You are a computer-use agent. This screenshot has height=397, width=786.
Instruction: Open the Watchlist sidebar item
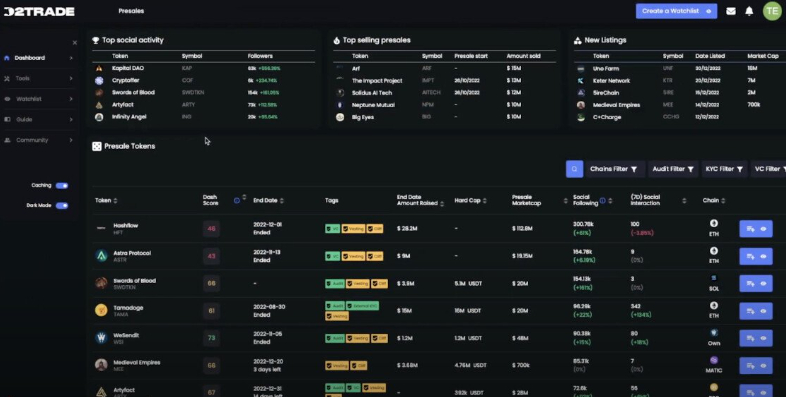[x=39, y=99]
